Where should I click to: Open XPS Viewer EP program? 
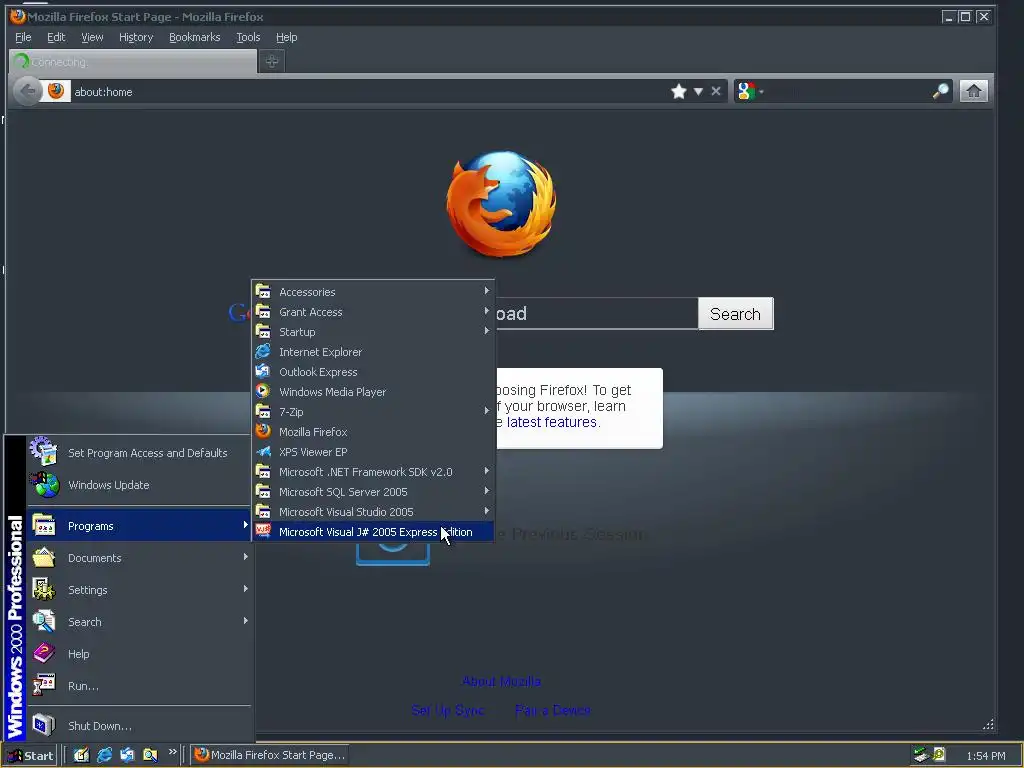point(373,452)
